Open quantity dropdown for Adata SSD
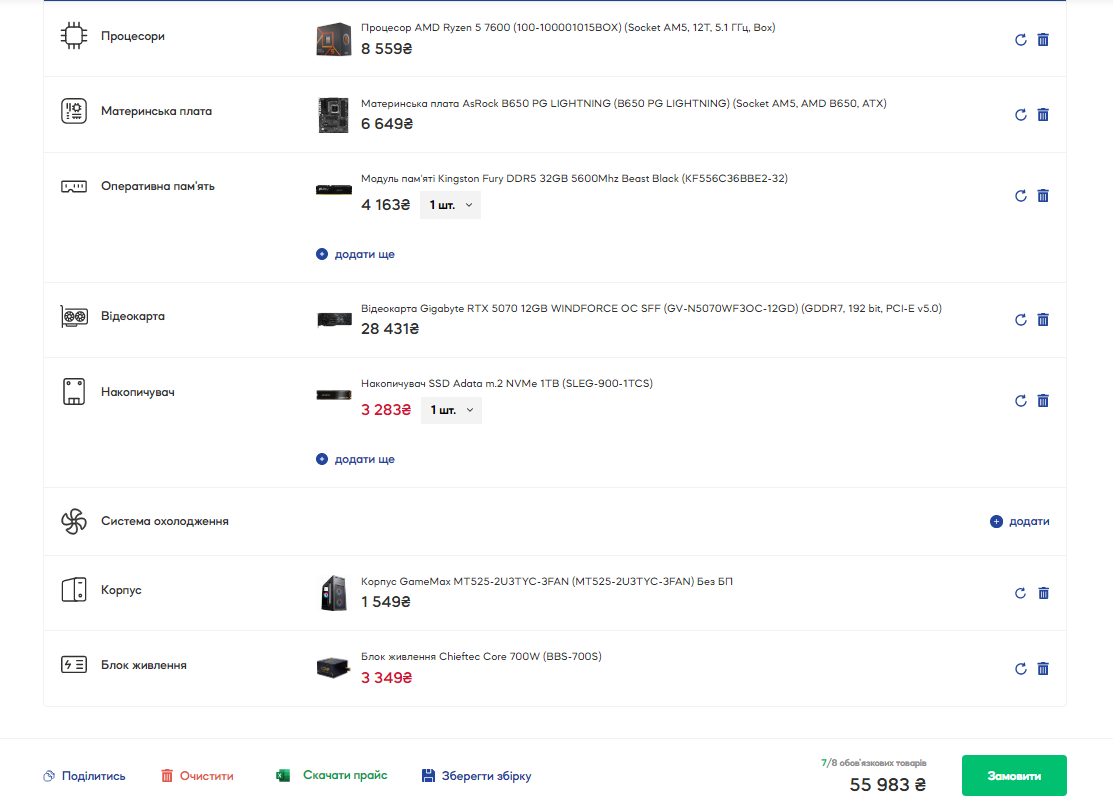Viewport: 1113px width, 808px height. pos(451,410)
